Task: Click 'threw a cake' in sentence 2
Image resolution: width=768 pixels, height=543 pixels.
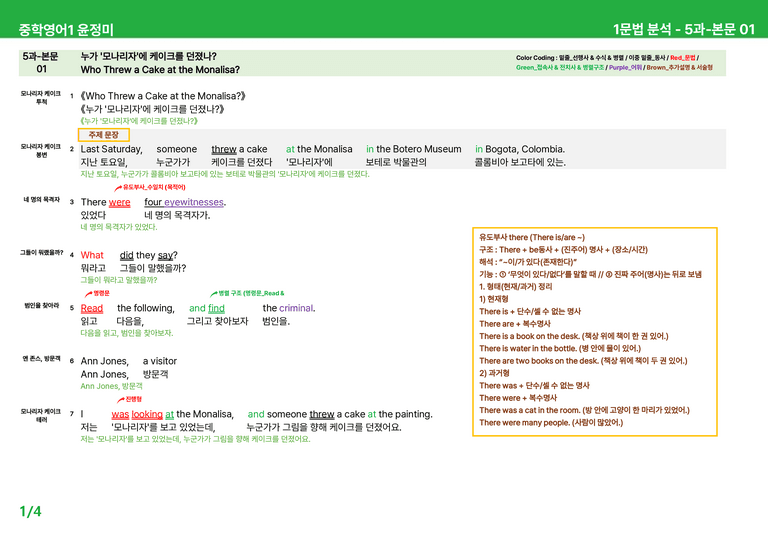Action: pos(239,149)
